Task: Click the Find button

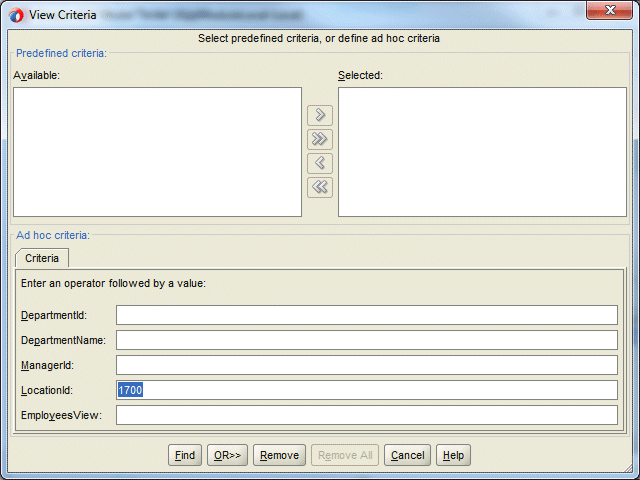Action: pyautogui.click(x=184, y=455)
